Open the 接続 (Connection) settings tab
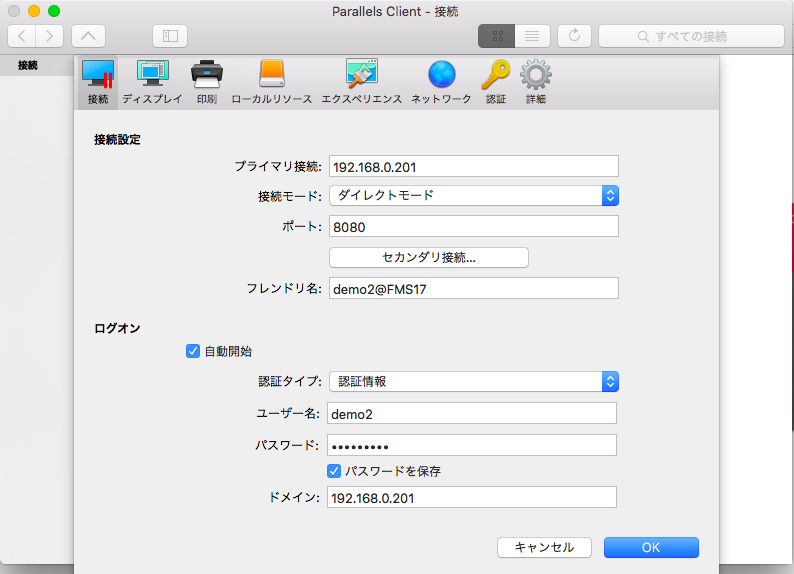Screen dimensions: 794x574 tap(98, 82)
